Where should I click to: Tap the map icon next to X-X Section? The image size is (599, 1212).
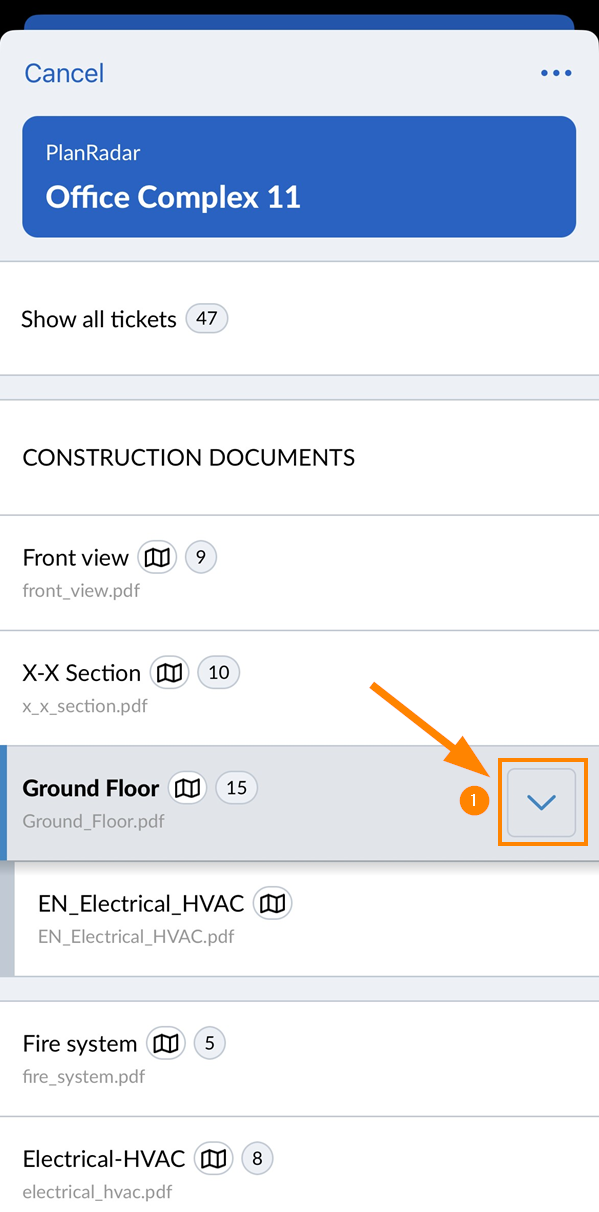click(x=170, y=672)
